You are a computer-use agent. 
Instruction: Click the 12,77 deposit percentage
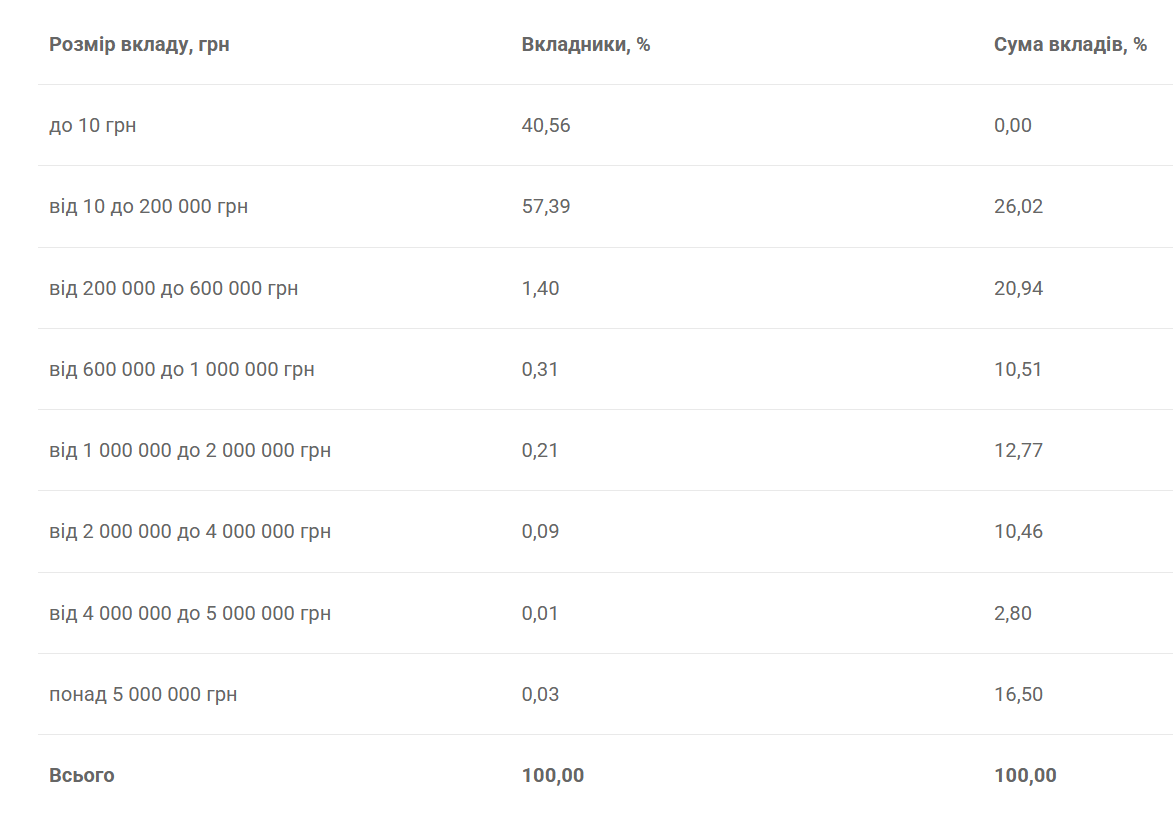pos(1018,451)
